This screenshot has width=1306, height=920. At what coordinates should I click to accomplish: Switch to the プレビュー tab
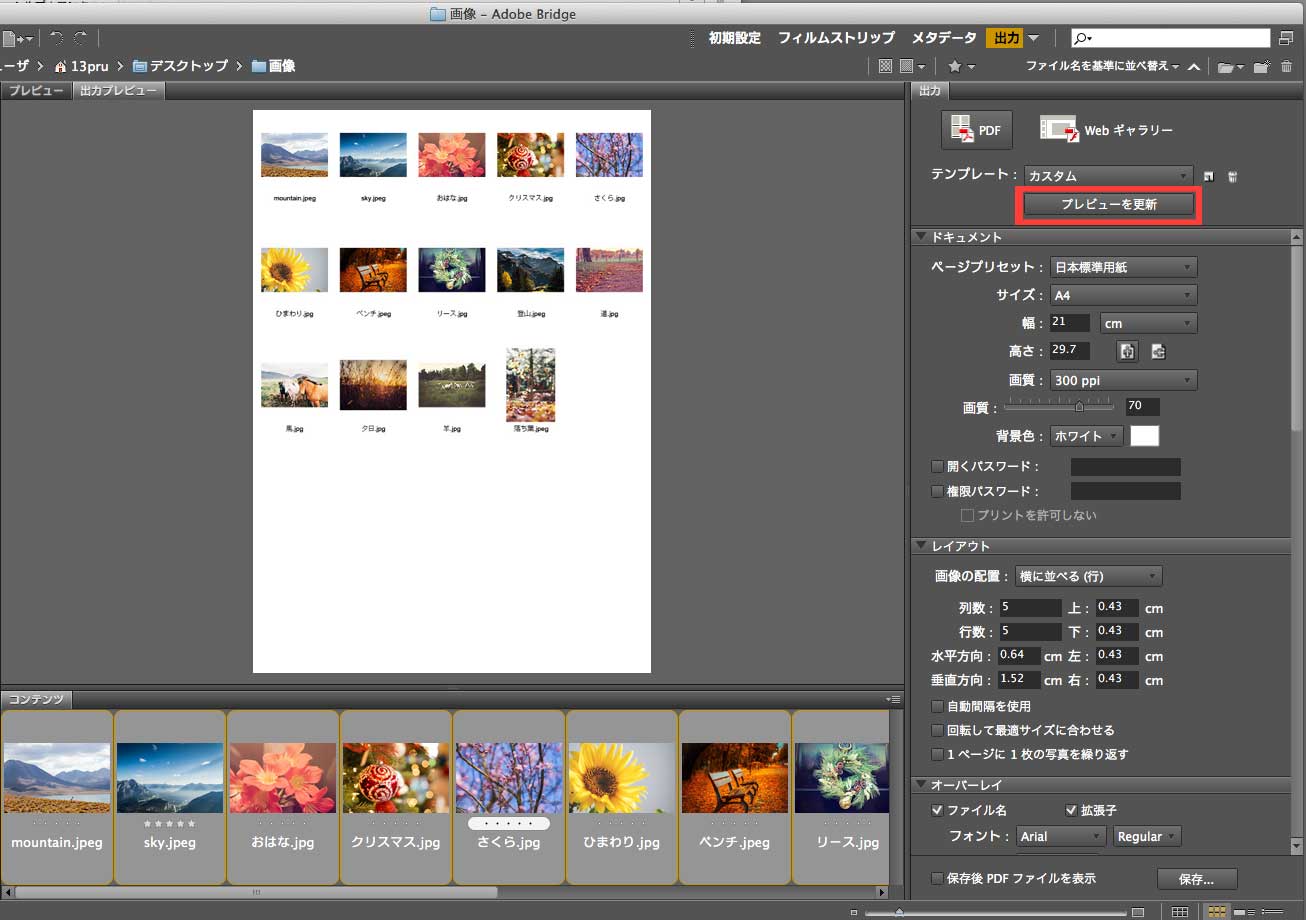(x=36, y=90)
